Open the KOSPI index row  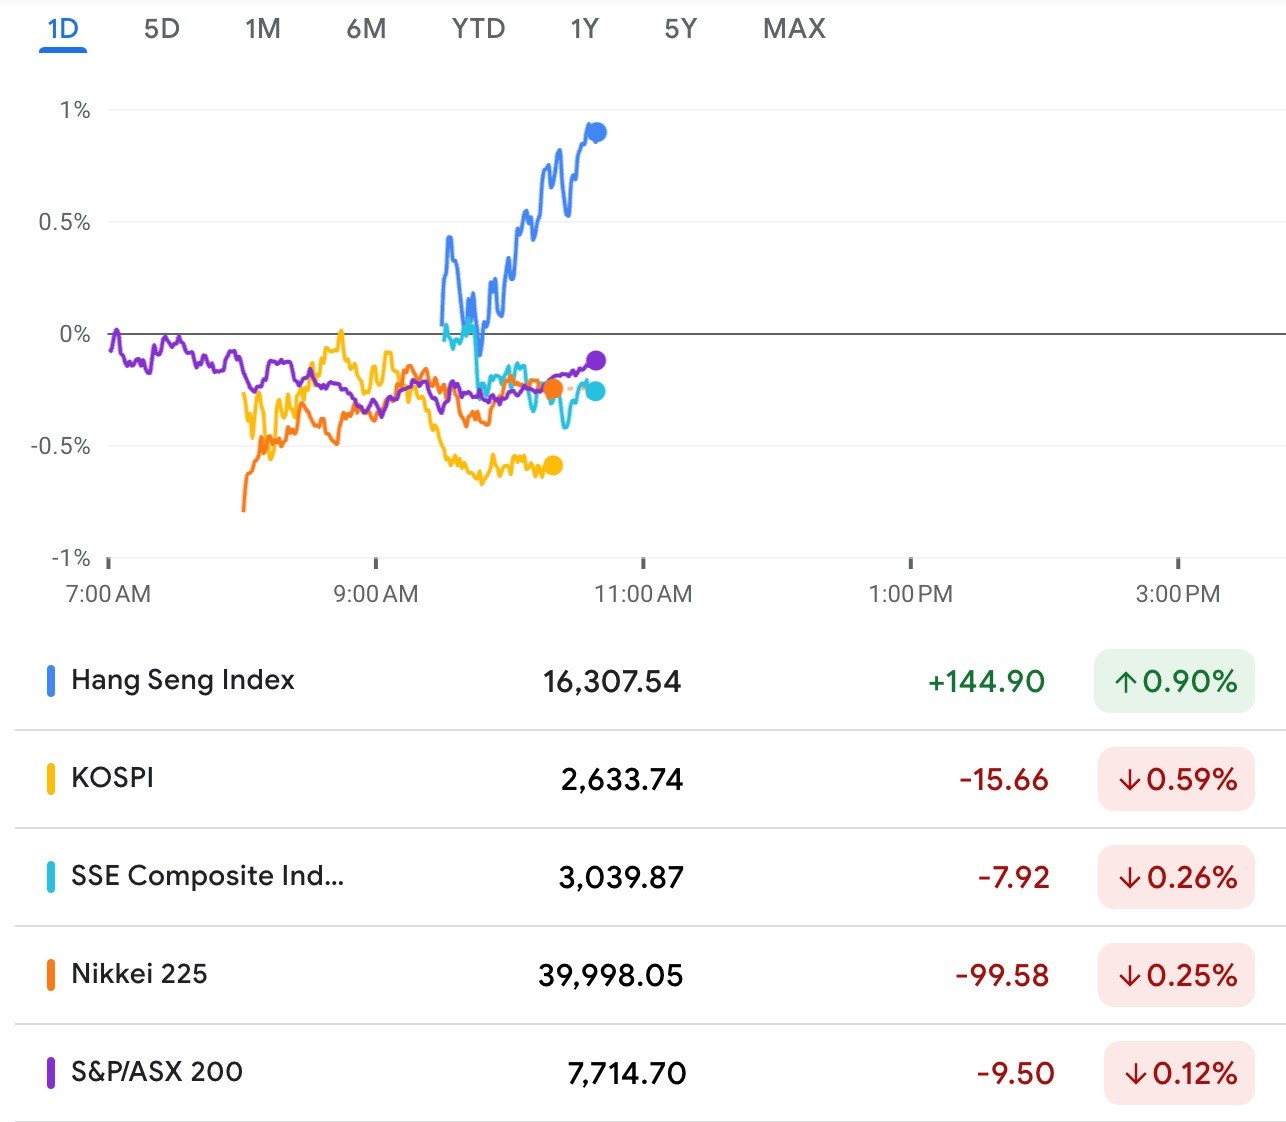[650, 779]
